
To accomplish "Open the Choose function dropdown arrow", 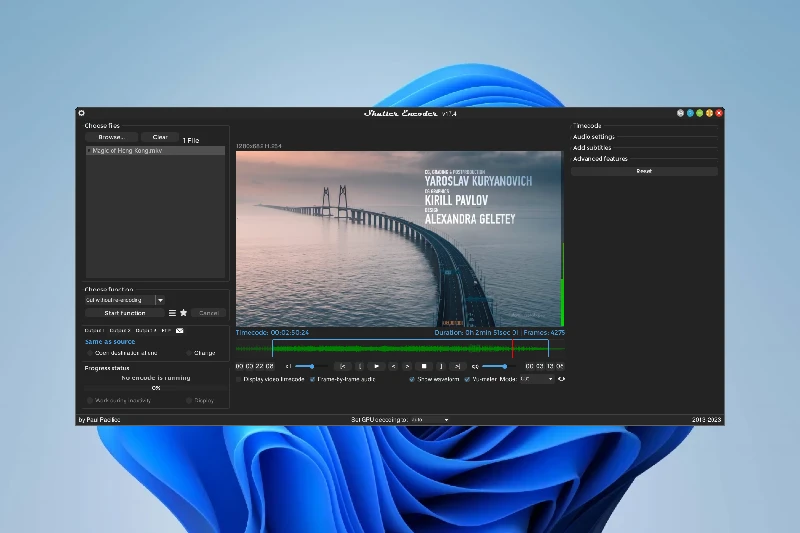I will (160, 300).
